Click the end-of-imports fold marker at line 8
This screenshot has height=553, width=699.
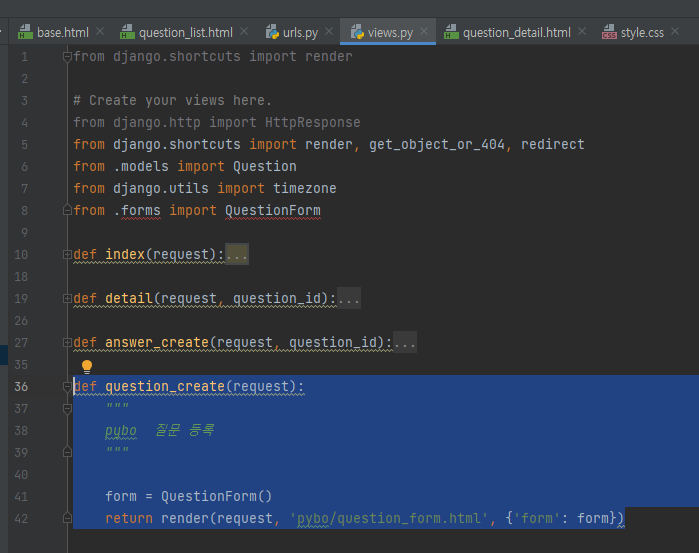[67, 210]
